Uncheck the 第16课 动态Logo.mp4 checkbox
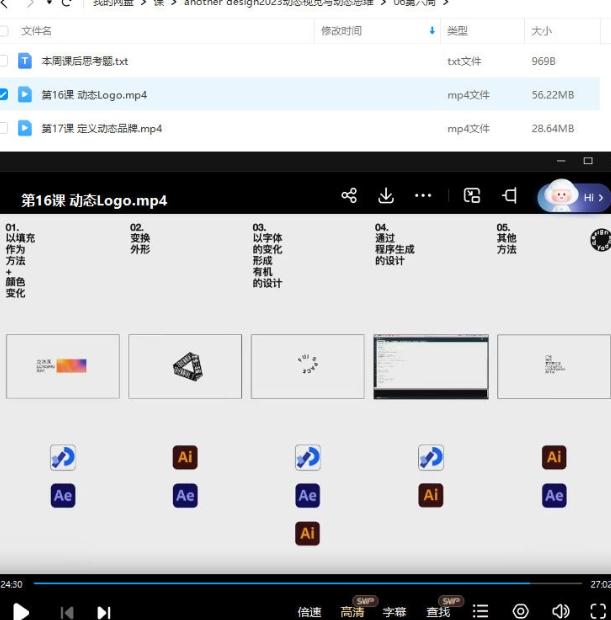This screenshot has width=611, height=620. 3,95
